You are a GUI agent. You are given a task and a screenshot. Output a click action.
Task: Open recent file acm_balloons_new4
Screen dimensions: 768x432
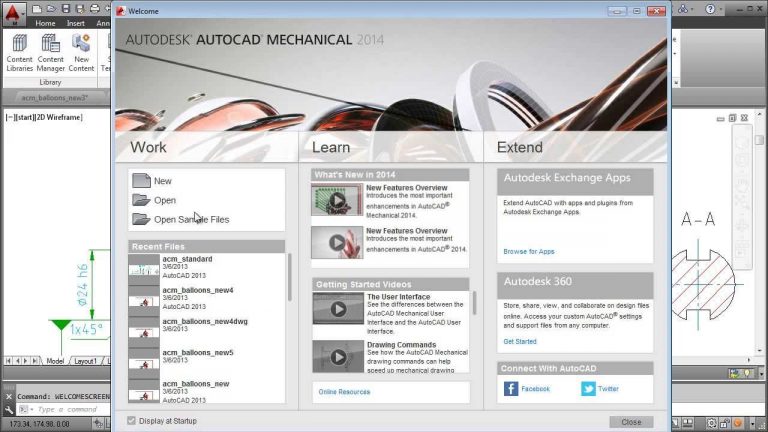click(x=206, y=298)
